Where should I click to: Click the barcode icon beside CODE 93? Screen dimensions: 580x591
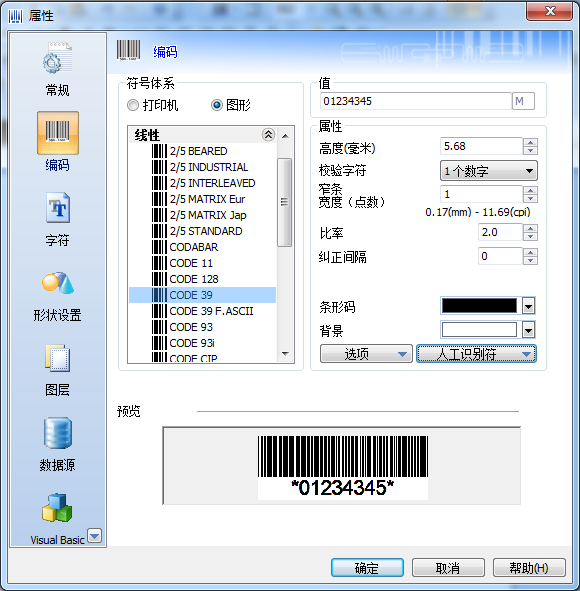point(159,327)
